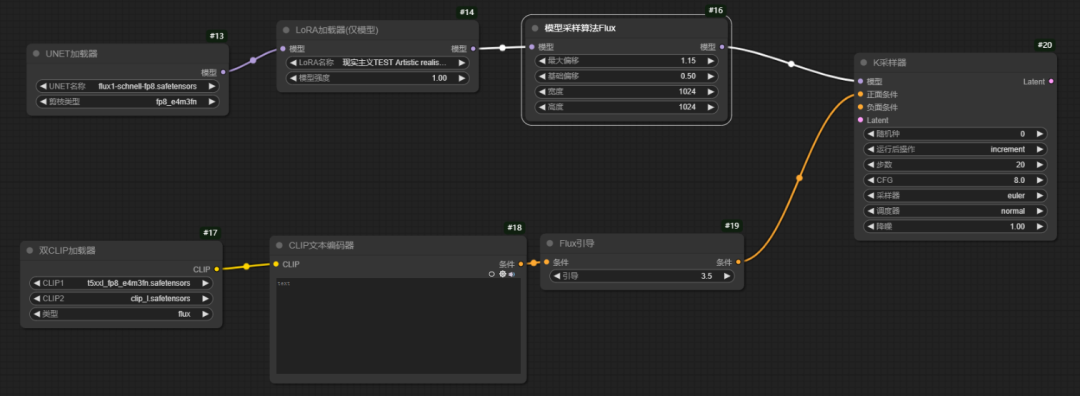This screenshot has width=1080, height=396.
Task: Click next arrow on CLIP2 selector
Action: [205, 298]
